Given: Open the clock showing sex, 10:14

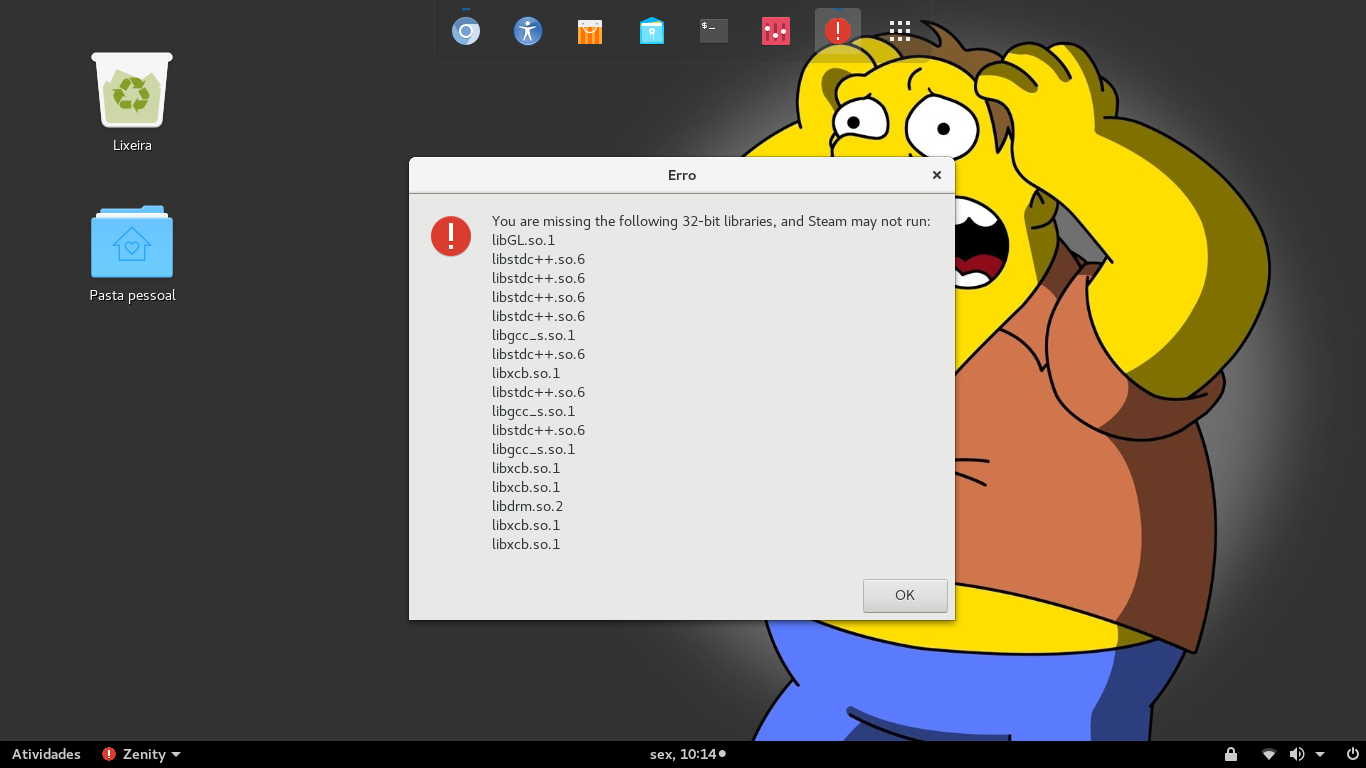Looking at the screenshot, I should (x=687, y=754).
